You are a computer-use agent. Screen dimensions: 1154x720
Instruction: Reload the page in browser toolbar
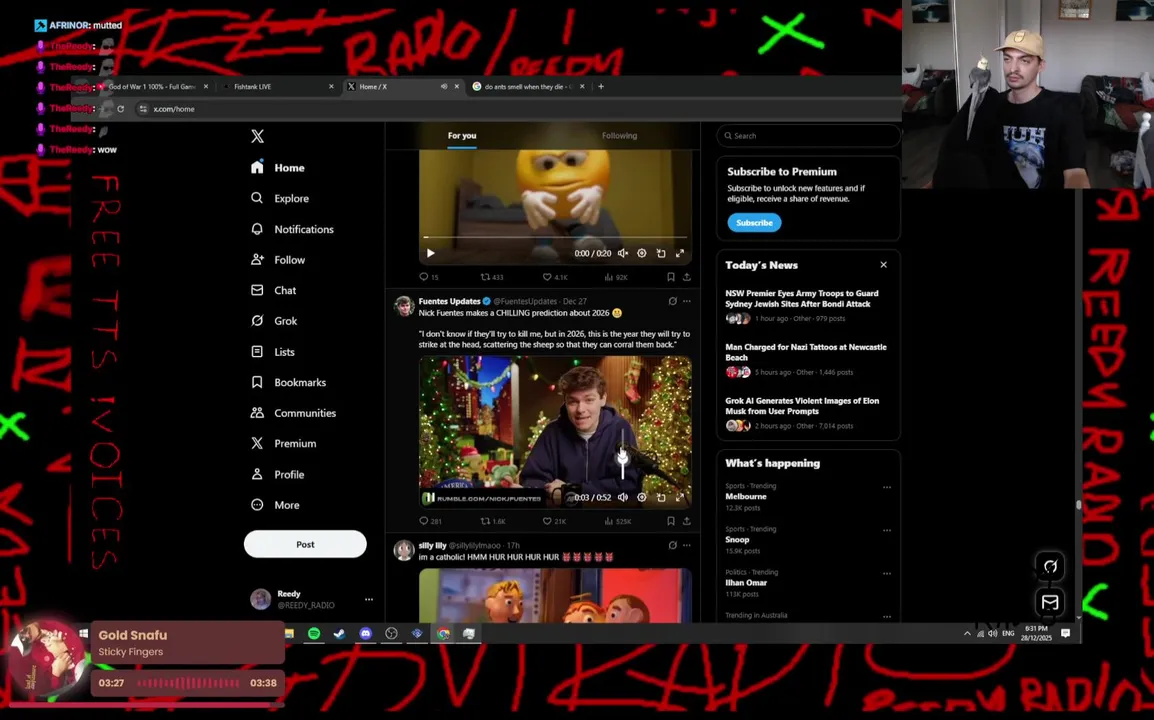(x=121, y=109)
